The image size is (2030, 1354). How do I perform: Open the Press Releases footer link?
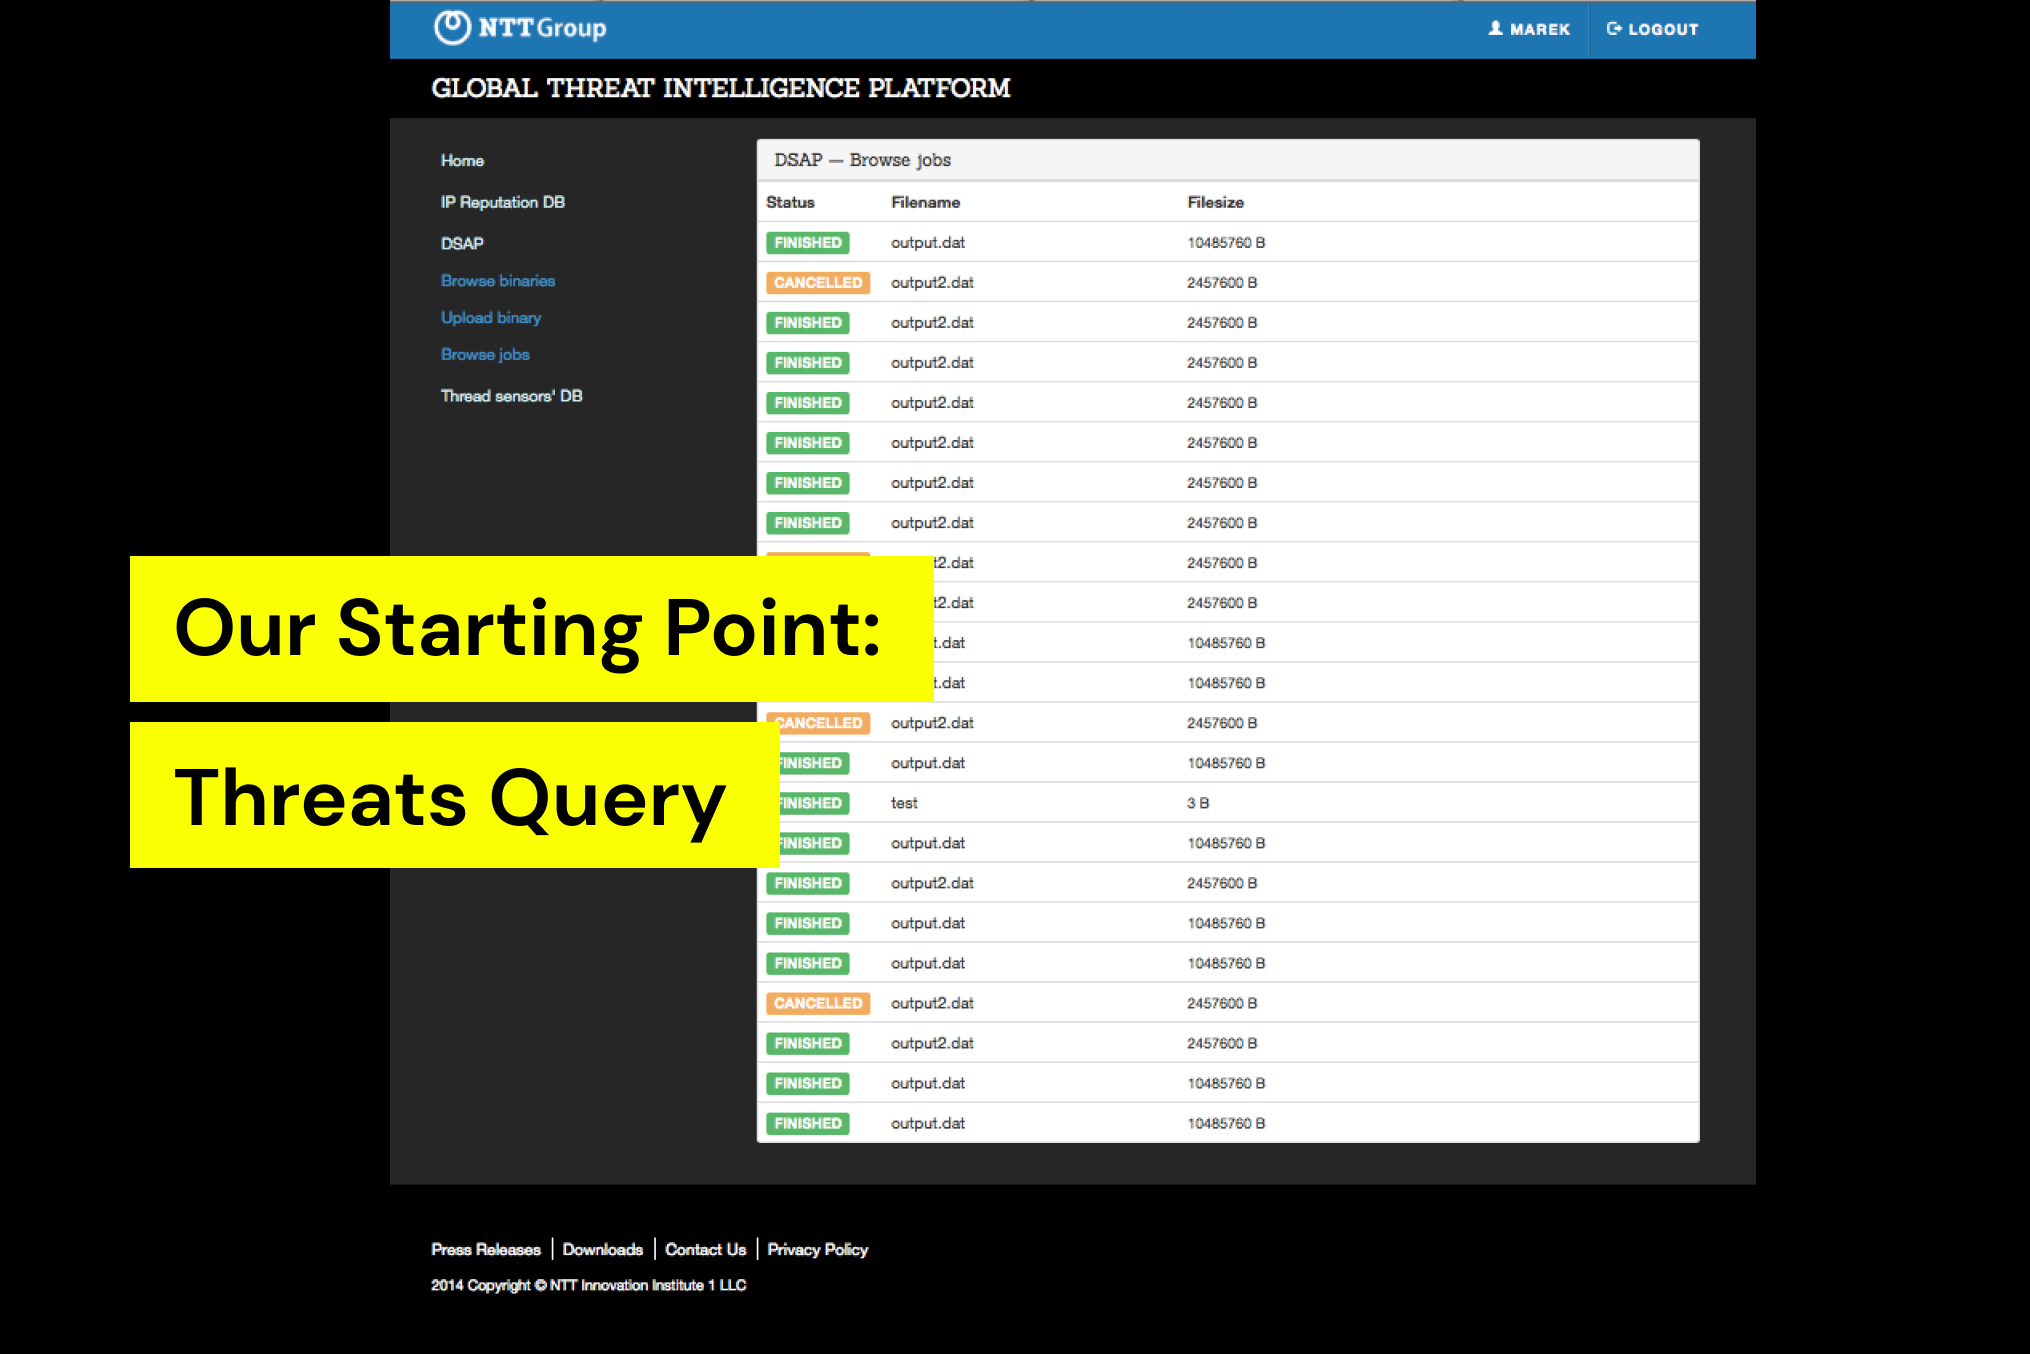485,1249
